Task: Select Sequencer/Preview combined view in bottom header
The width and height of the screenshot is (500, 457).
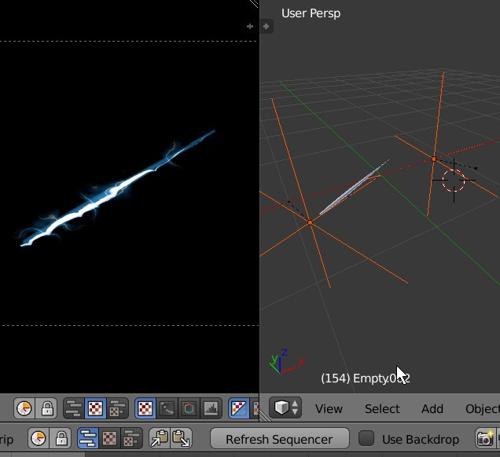Action: [132, 438]
